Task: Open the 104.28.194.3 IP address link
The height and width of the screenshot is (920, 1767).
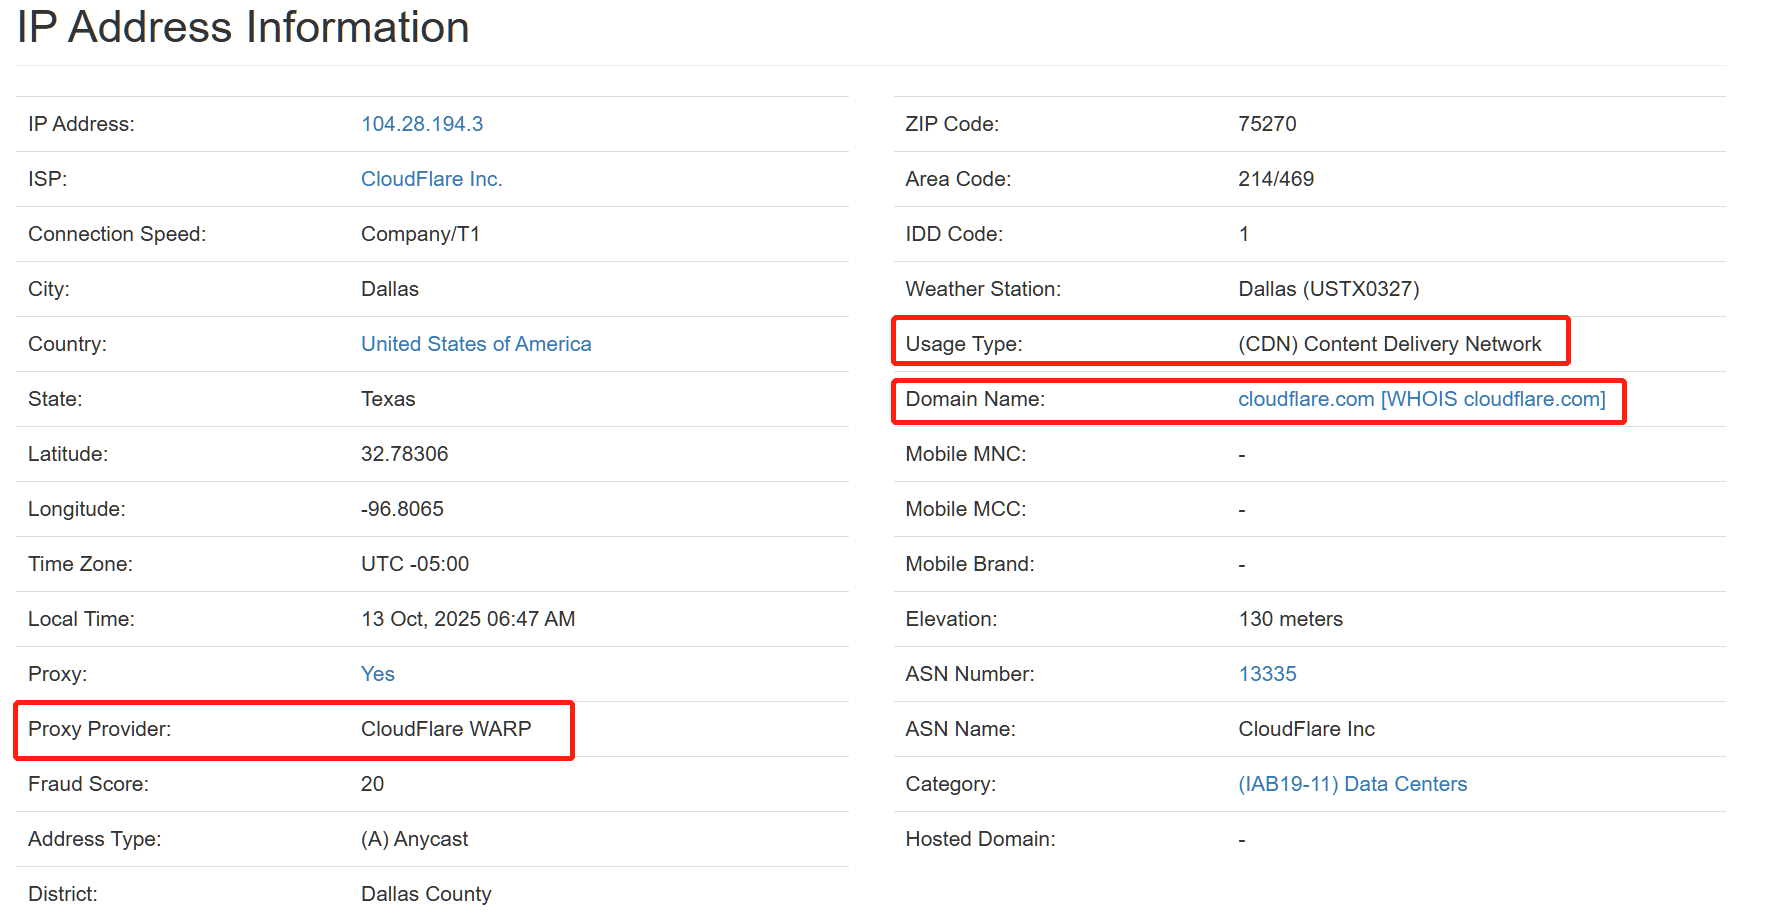Action: click(421, 124)
